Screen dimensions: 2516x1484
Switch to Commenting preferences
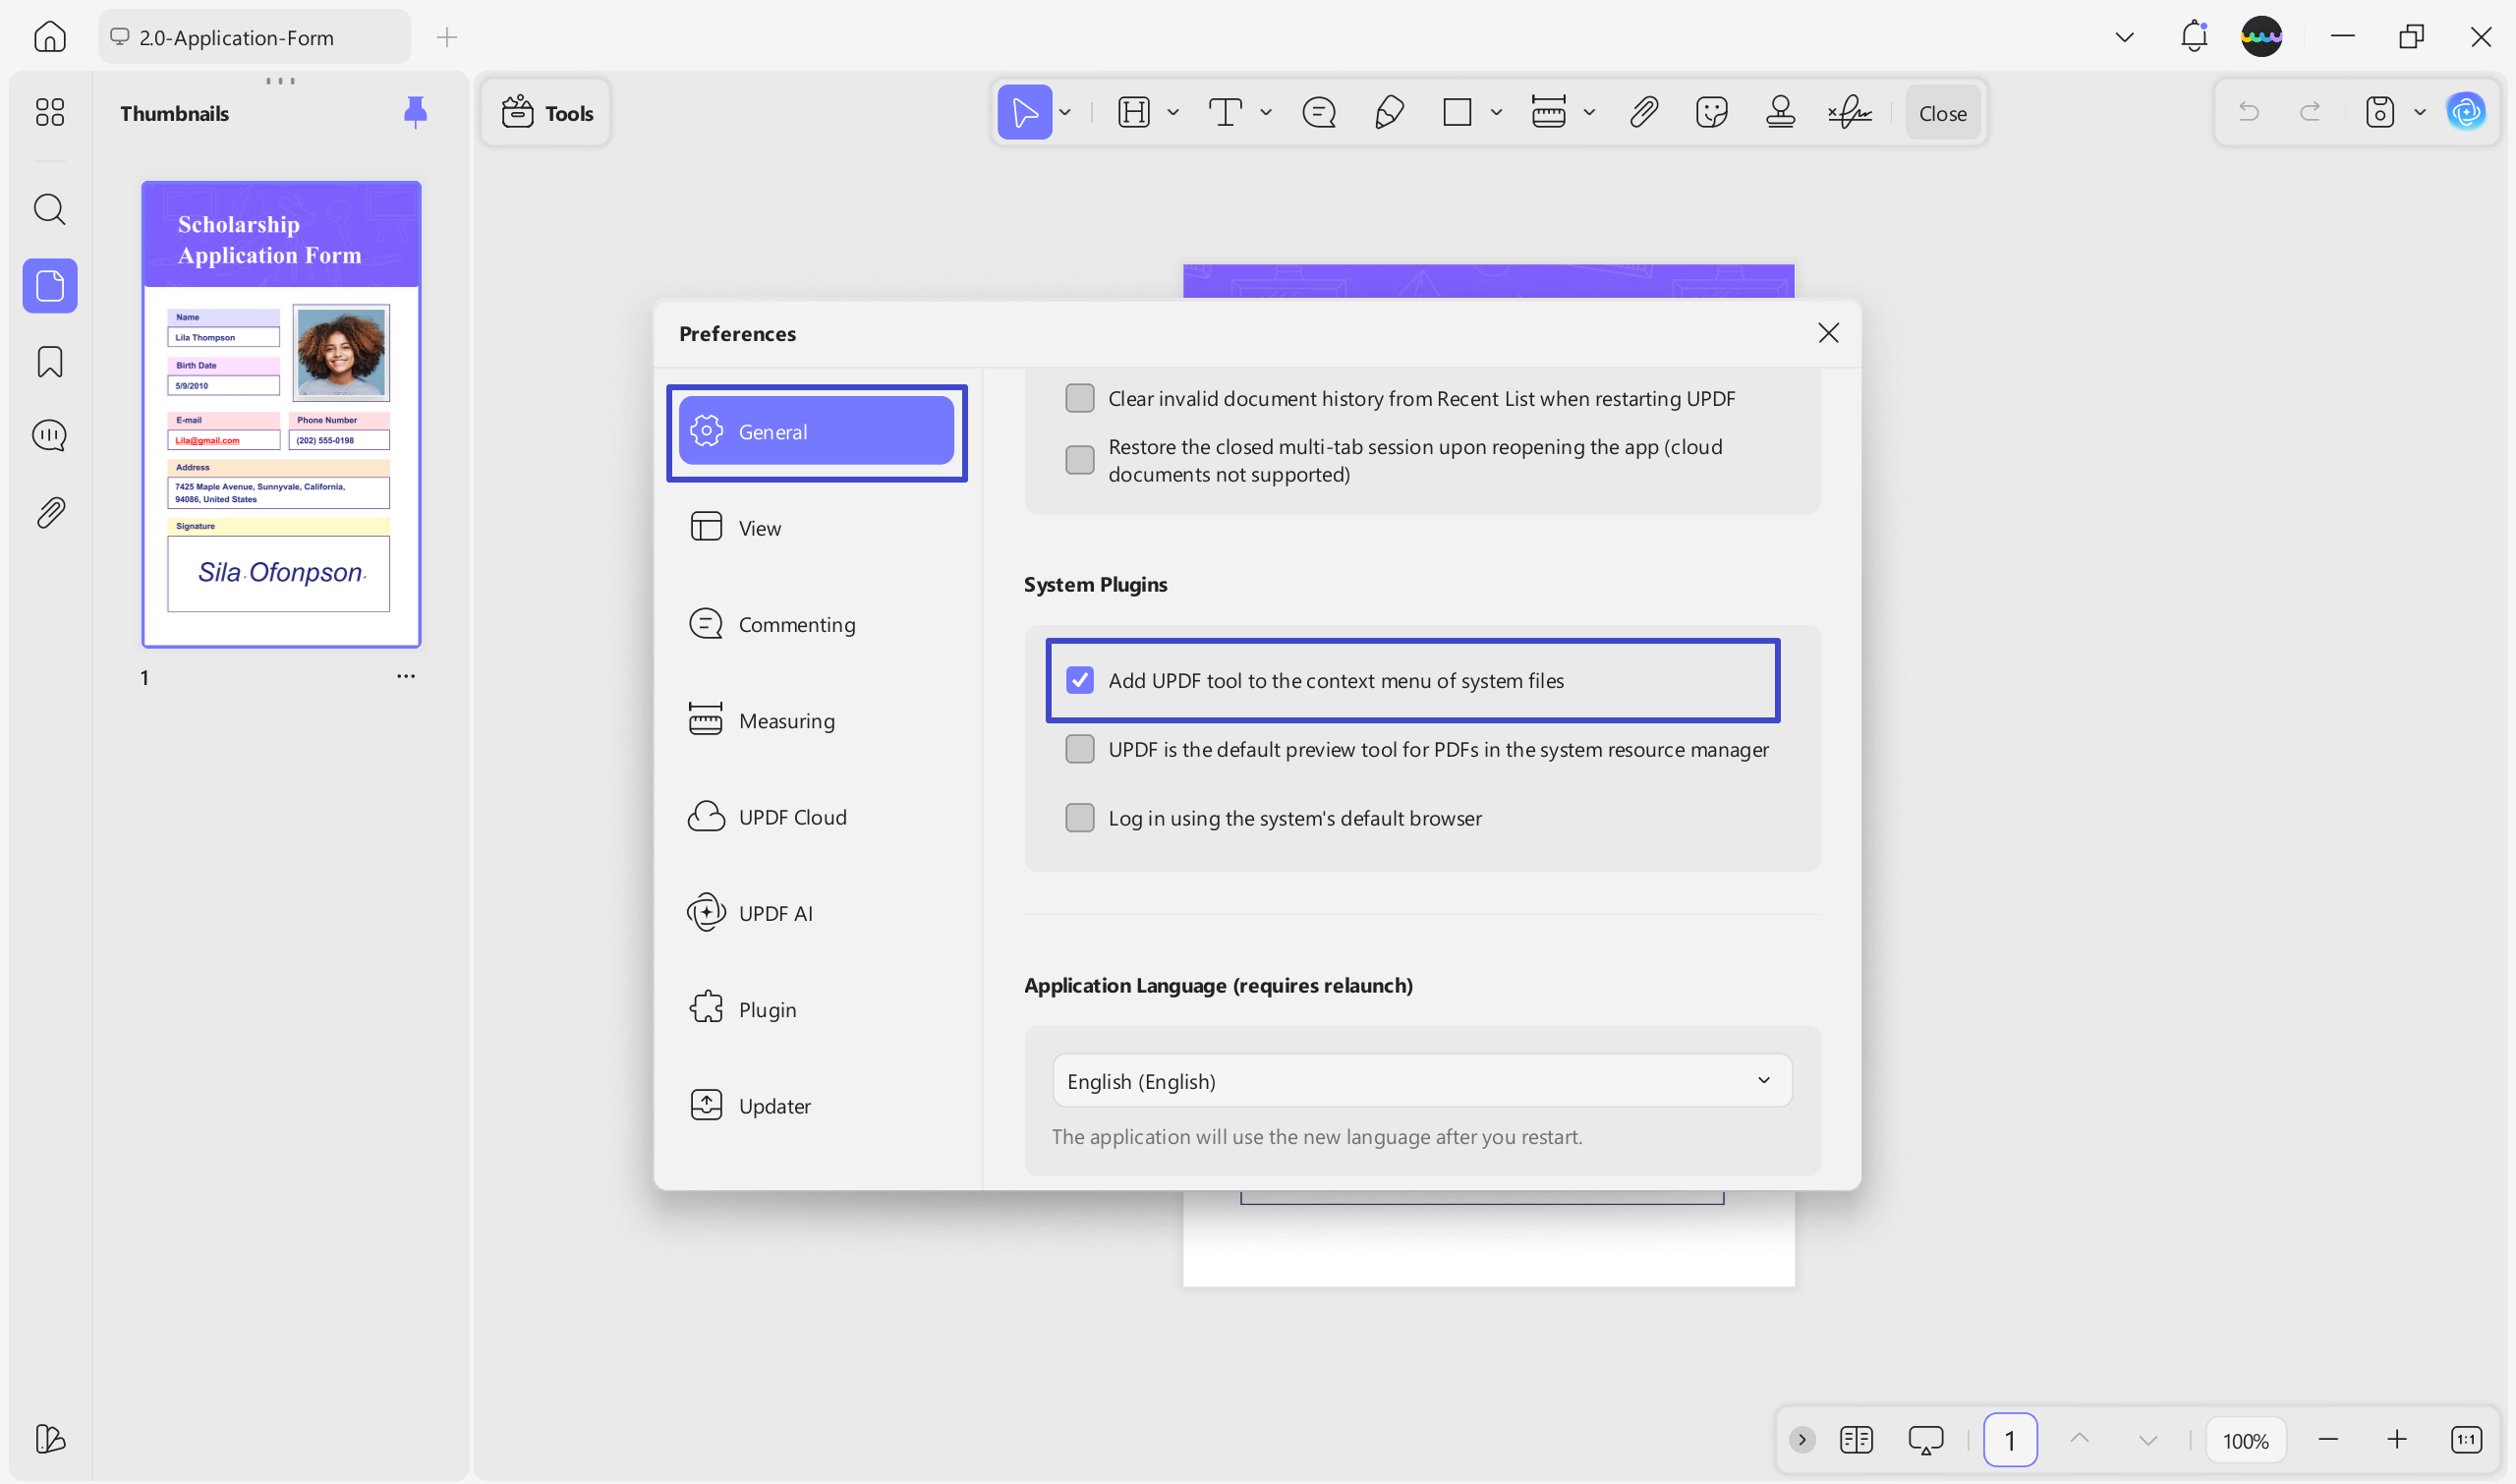point(816,624)
